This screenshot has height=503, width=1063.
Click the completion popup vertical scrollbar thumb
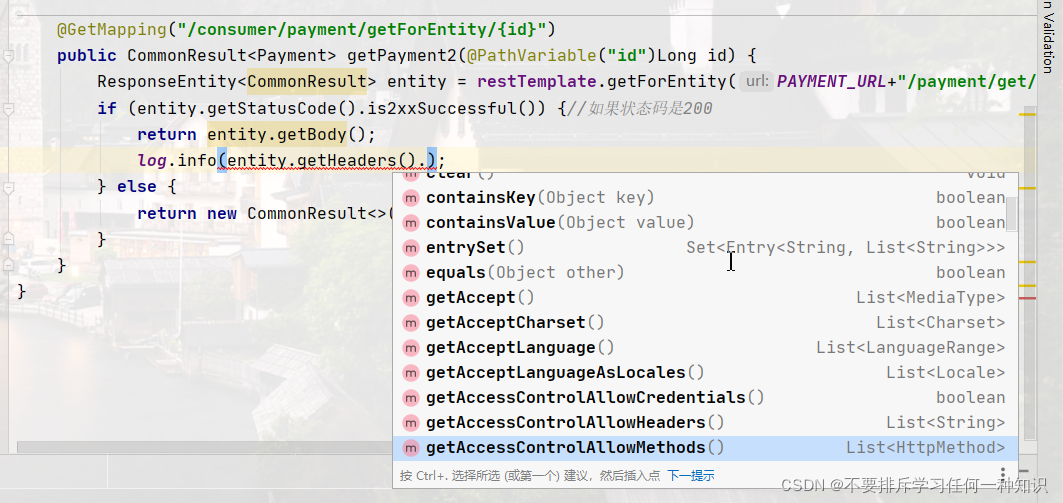[1011, 214]
